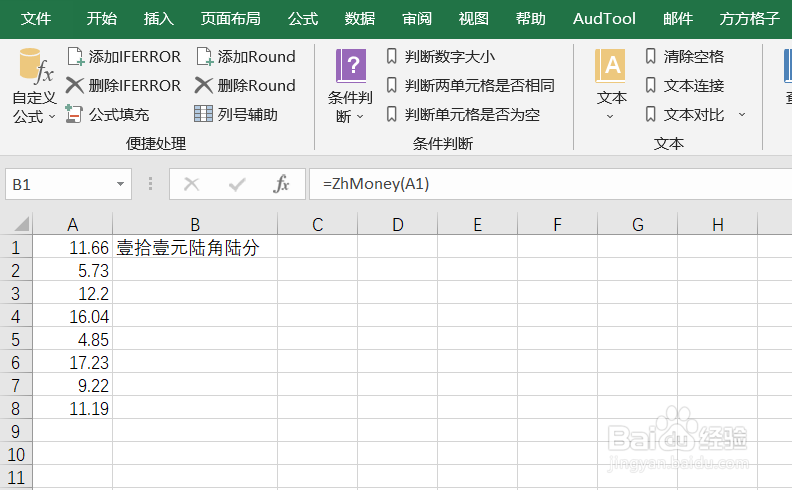The image size is (792, 490).
Task: Expand the text group more options chevron
Action: (742, 115)
